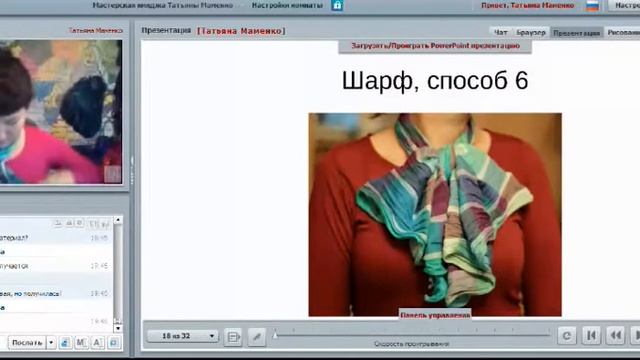The width and height of the screenshot is (640, 360).
Task: Click the M icon in chat toolbar
Action: 81,343
